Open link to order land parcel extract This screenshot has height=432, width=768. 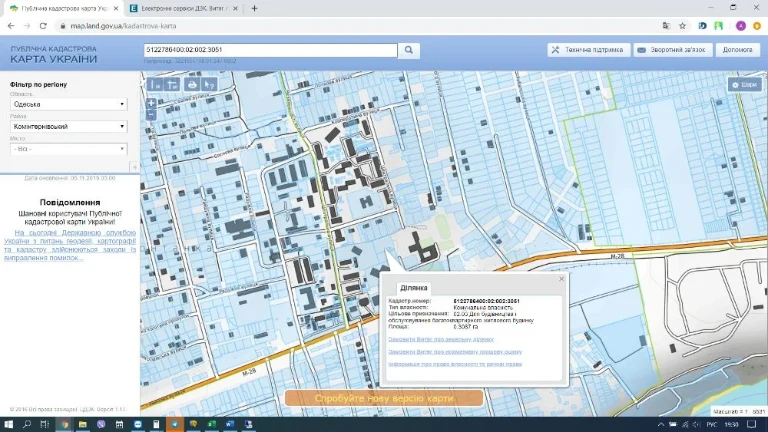tap(441, 339)
